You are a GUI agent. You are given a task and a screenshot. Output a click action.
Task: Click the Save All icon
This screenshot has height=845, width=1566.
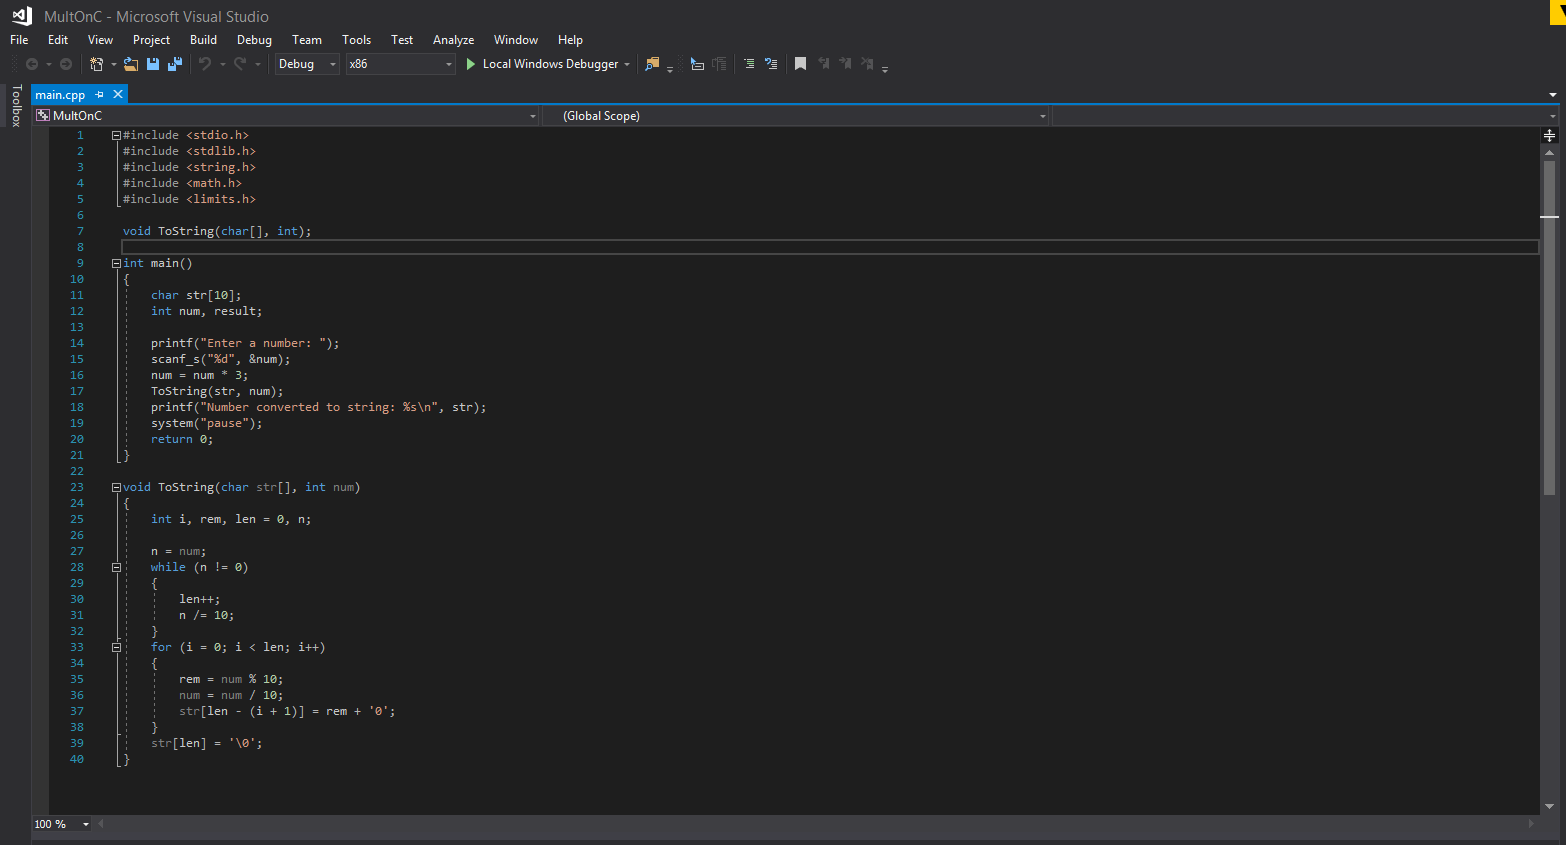point(175,64)
